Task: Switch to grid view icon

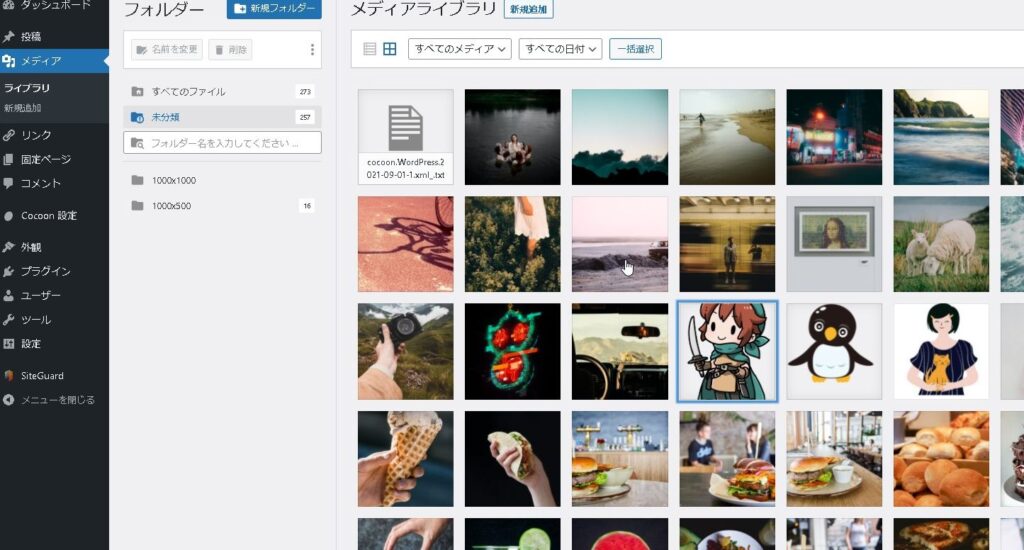Action: pyautogui.click(x=390, y=49)
